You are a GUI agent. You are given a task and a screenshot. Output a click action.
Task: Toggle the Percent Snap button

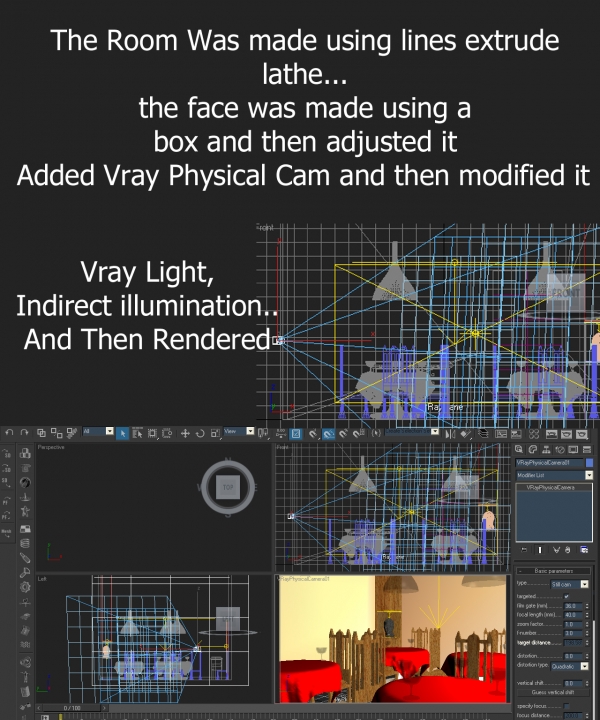pyautogui.click(x=343, y=433)
